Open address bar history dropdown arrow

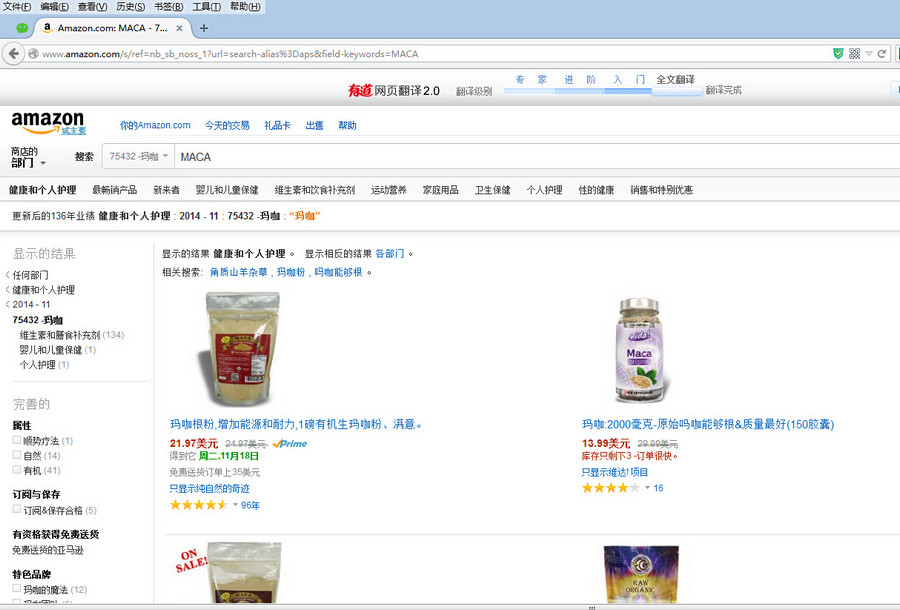pyautogui.click(x=869, y=53)
